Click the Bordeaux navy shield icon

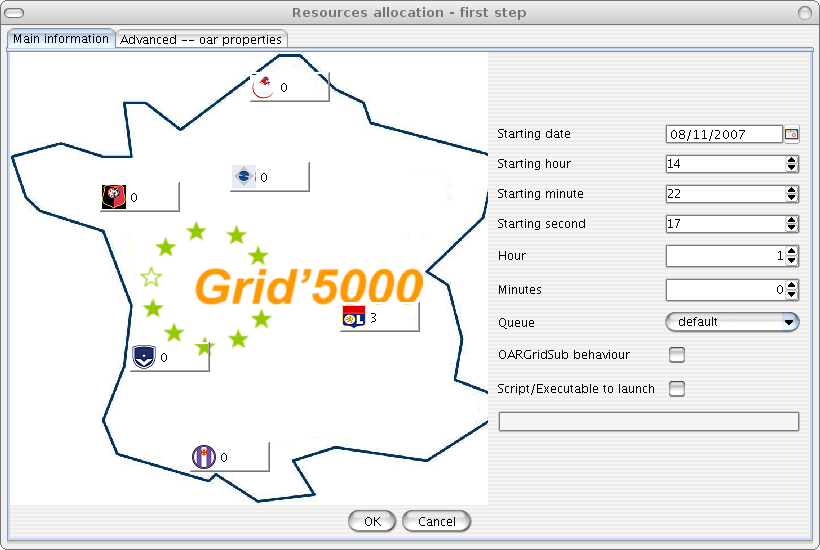144,357
